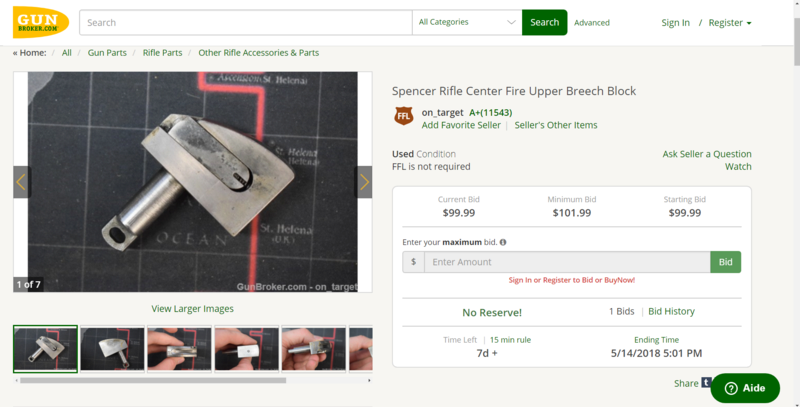Open Seller's Other Items link
This screenshot has width=800, height=407.
tap(556, 125)
